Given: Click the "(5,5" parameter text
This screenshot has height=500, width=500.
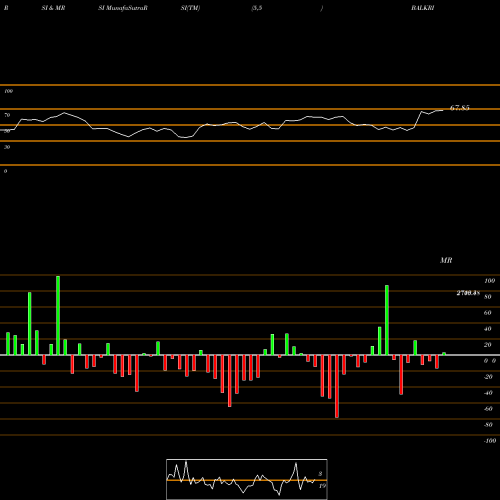Looking at the screenshot, I should point(257,8).
